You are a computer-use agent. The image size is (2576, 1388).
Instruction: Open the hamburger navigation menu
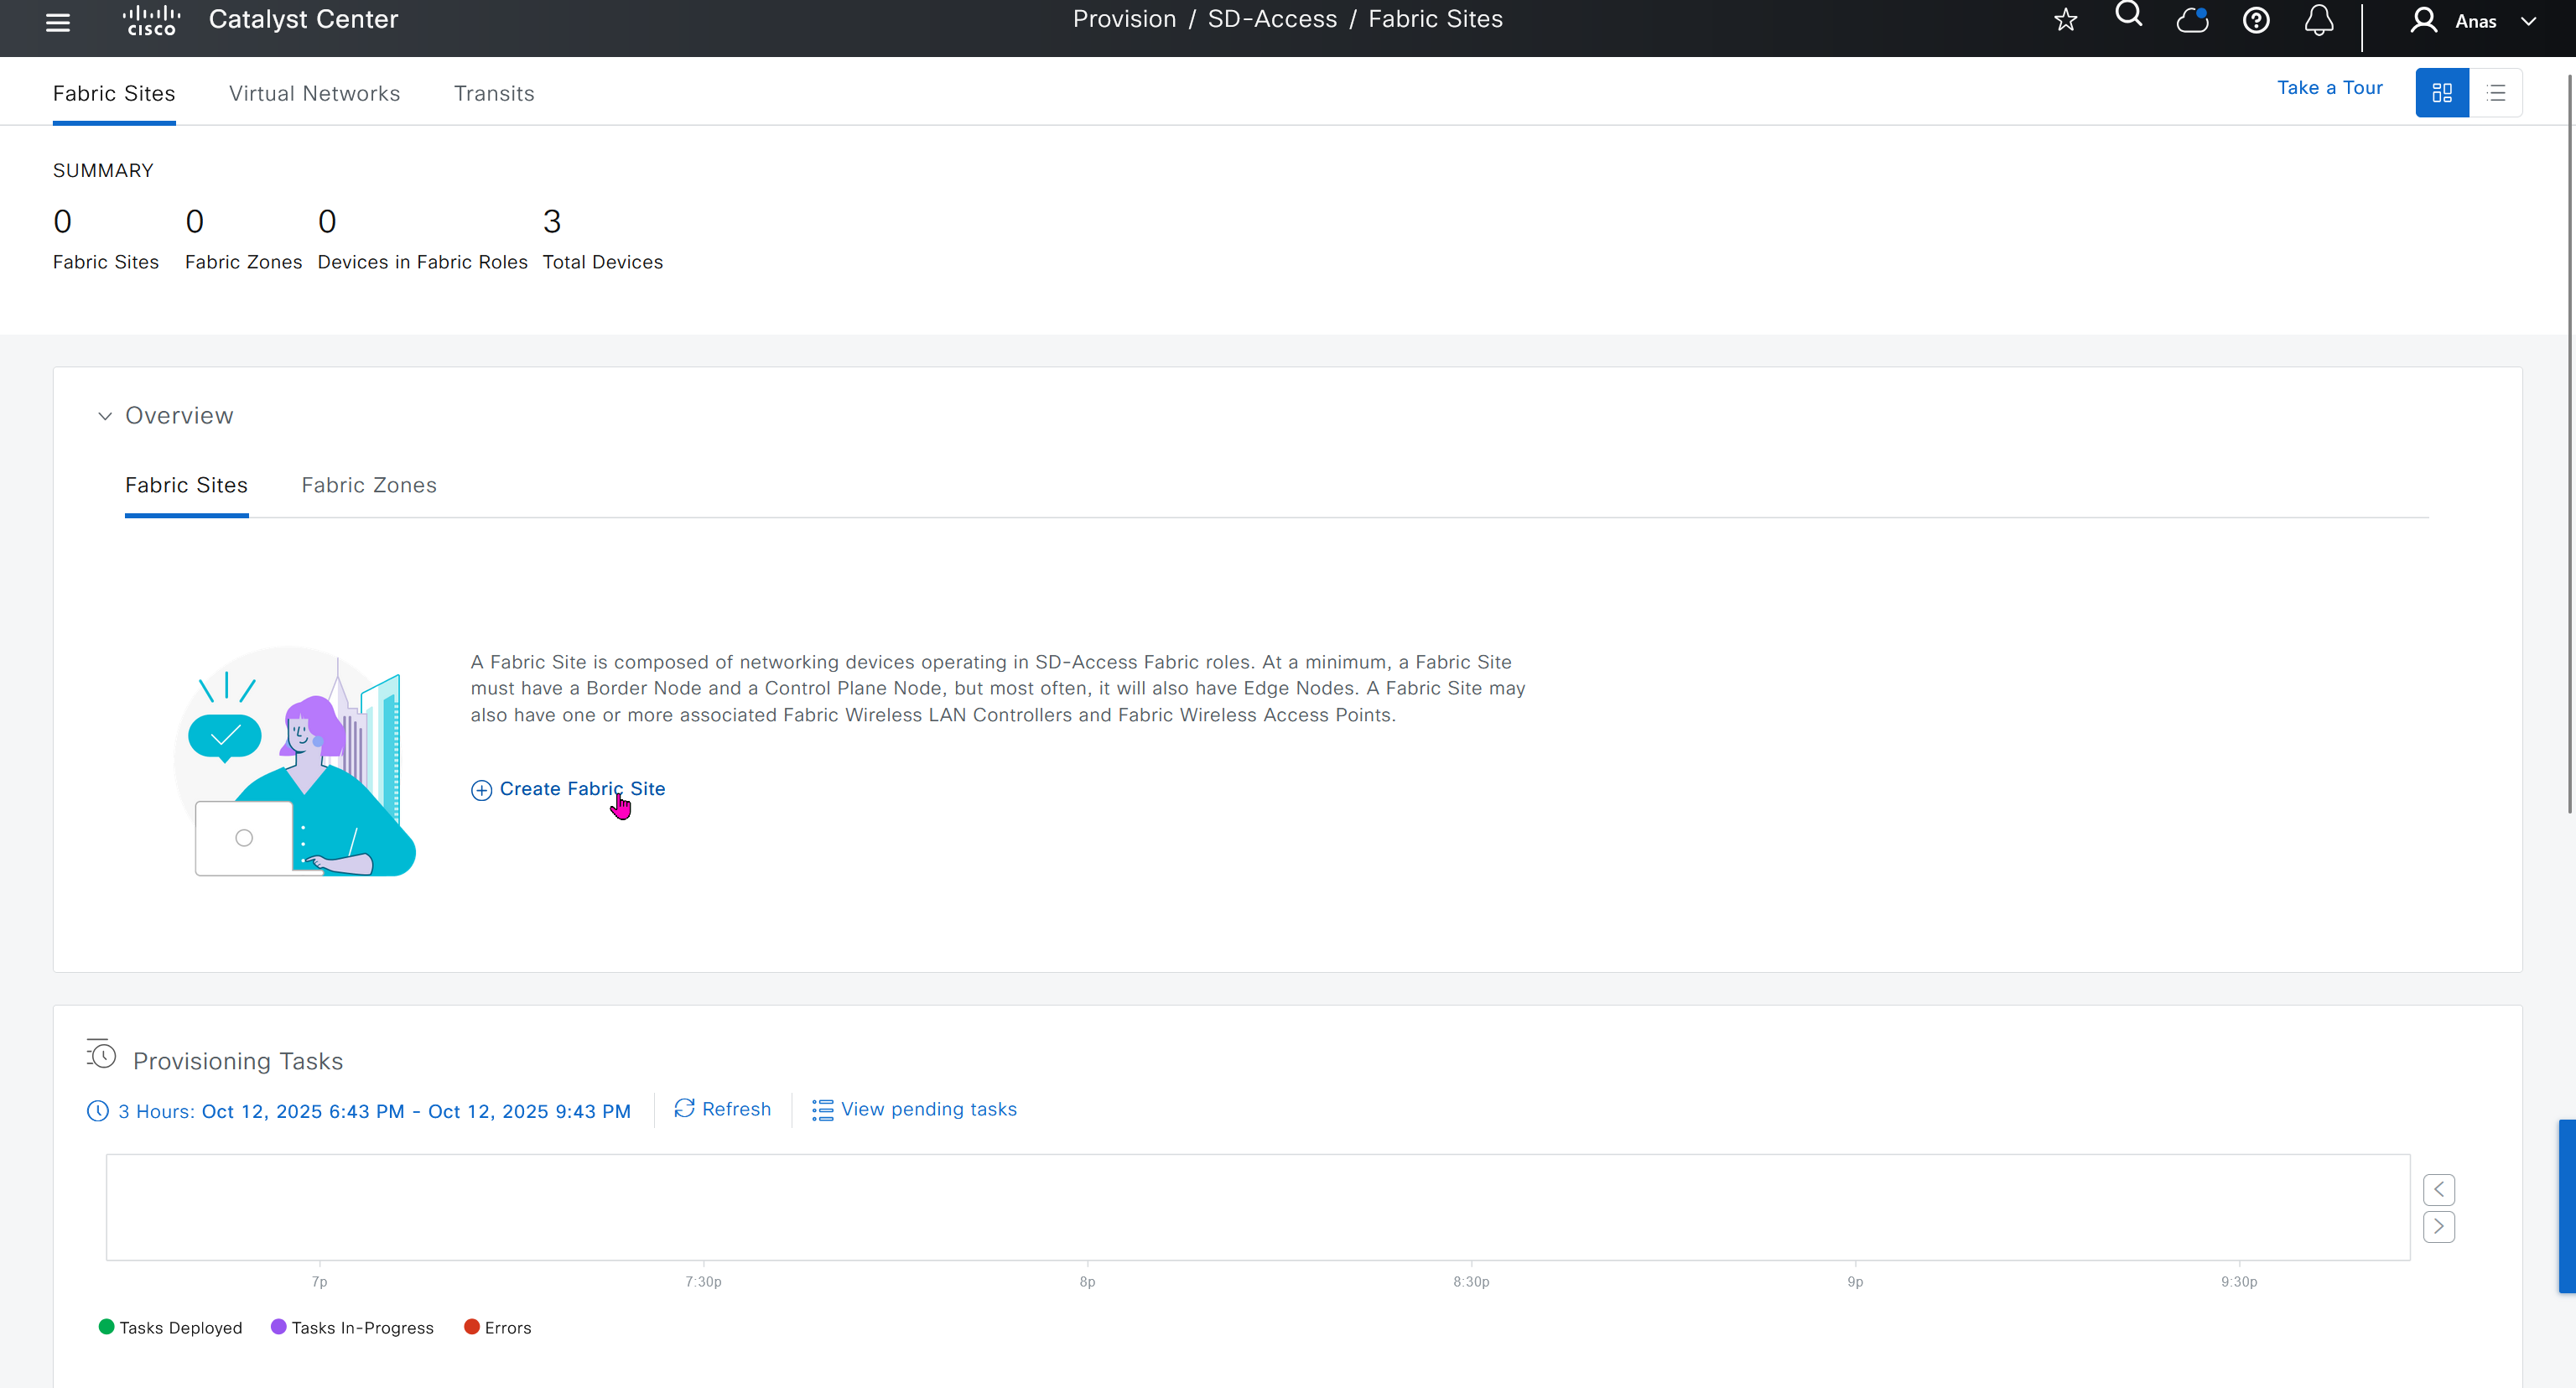click(x=58, y=22)
